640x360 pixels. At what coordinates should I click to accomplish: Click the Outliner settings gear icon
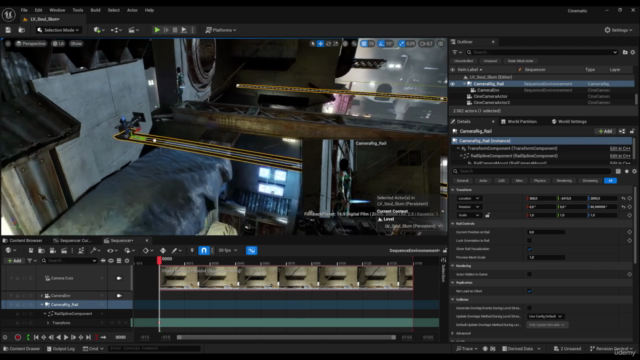tap(633, 52)
